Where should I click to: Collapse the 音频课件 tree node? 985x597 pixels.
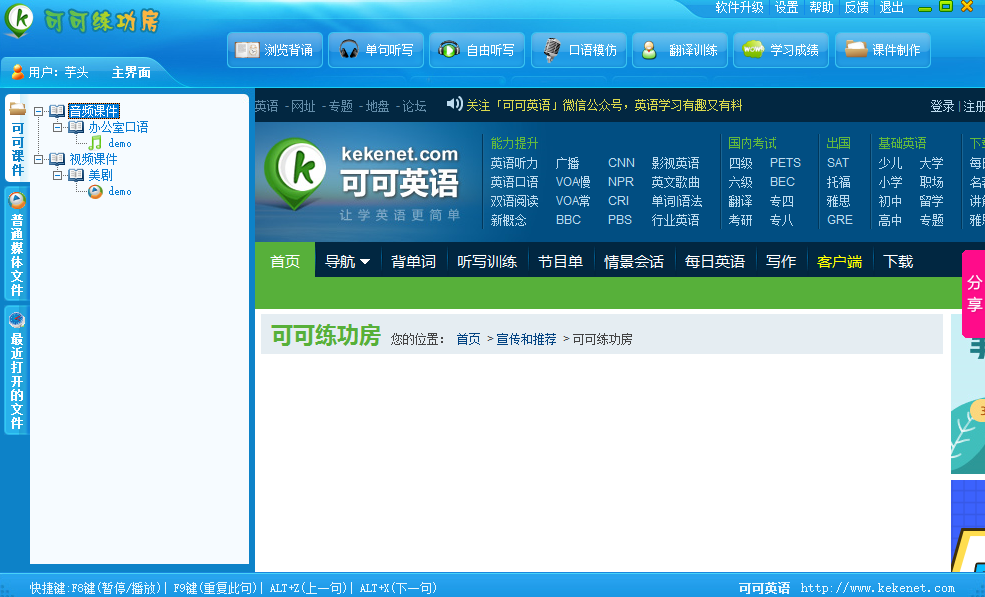click(39, 111)
